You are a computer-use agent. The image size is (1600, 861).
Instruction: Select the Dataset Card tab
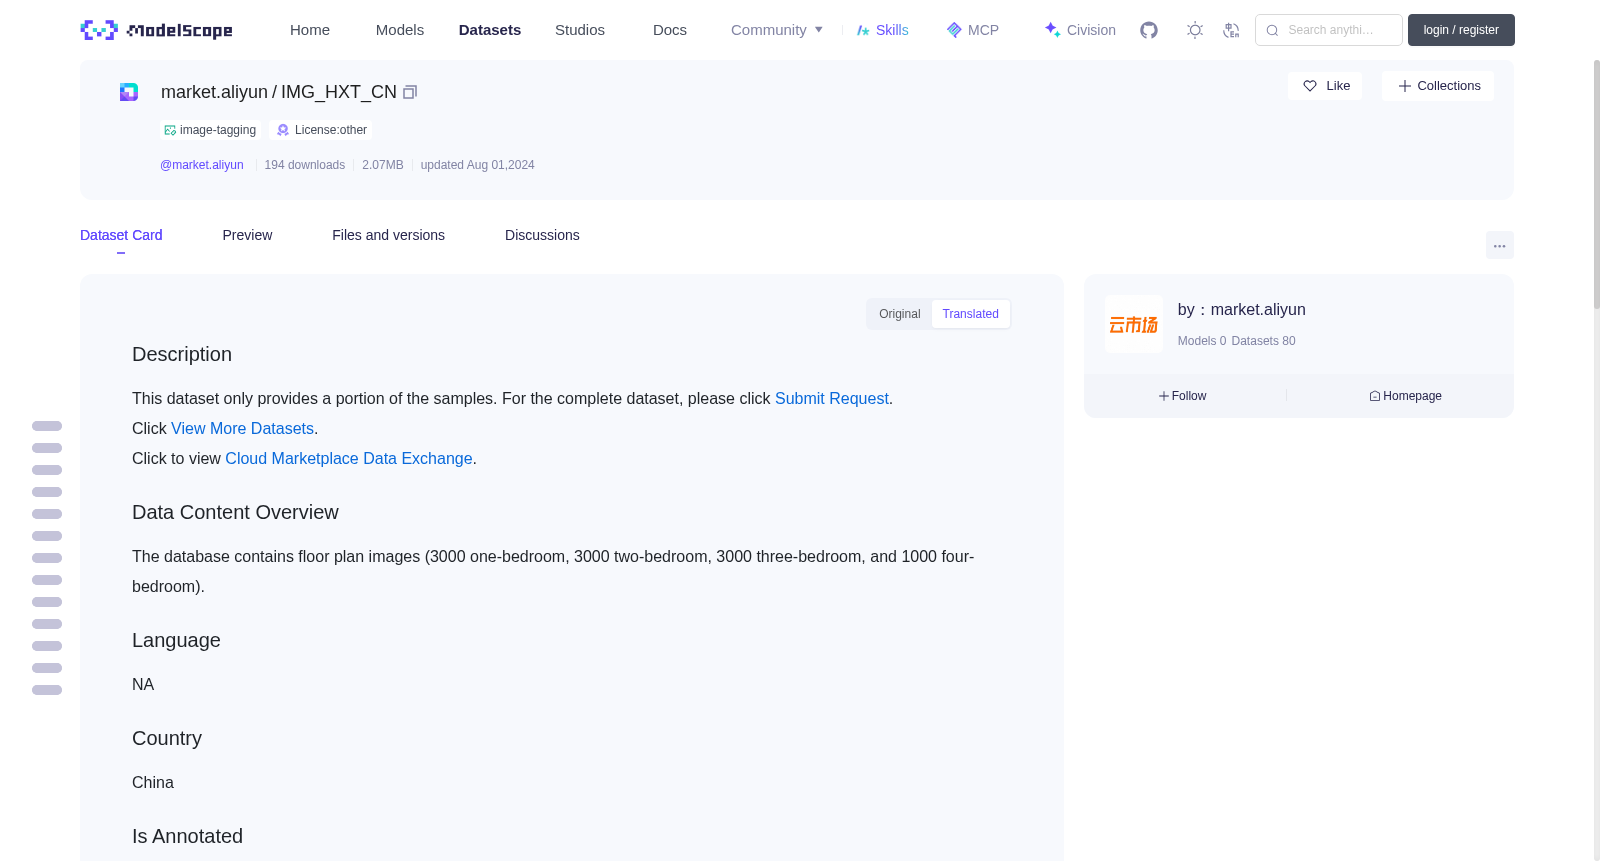click(x=121, y=235)
